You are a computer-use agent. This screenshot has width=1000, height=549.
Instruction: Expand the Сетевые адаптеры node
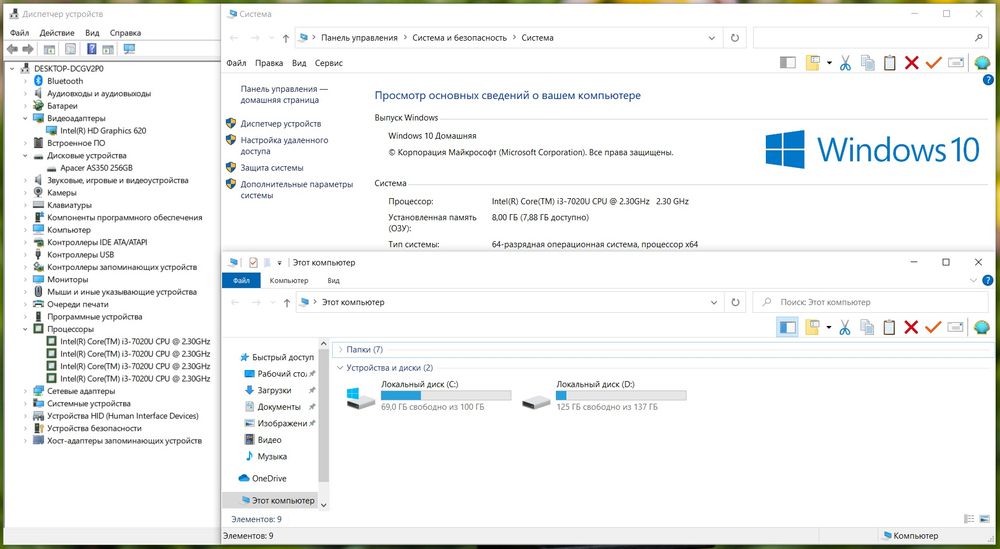[x=26, y=391]
